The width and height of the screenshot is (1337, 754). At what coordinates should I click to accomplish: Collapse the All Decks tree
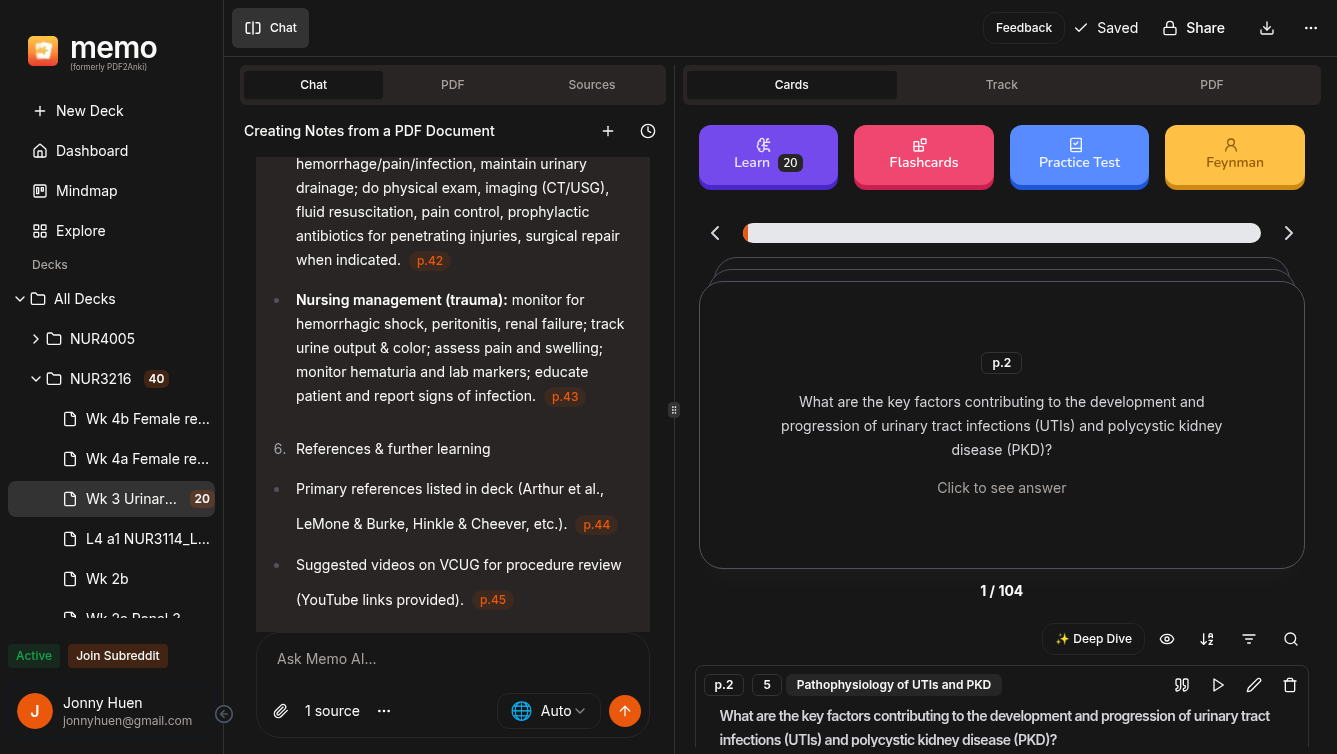tap(20, 299)
